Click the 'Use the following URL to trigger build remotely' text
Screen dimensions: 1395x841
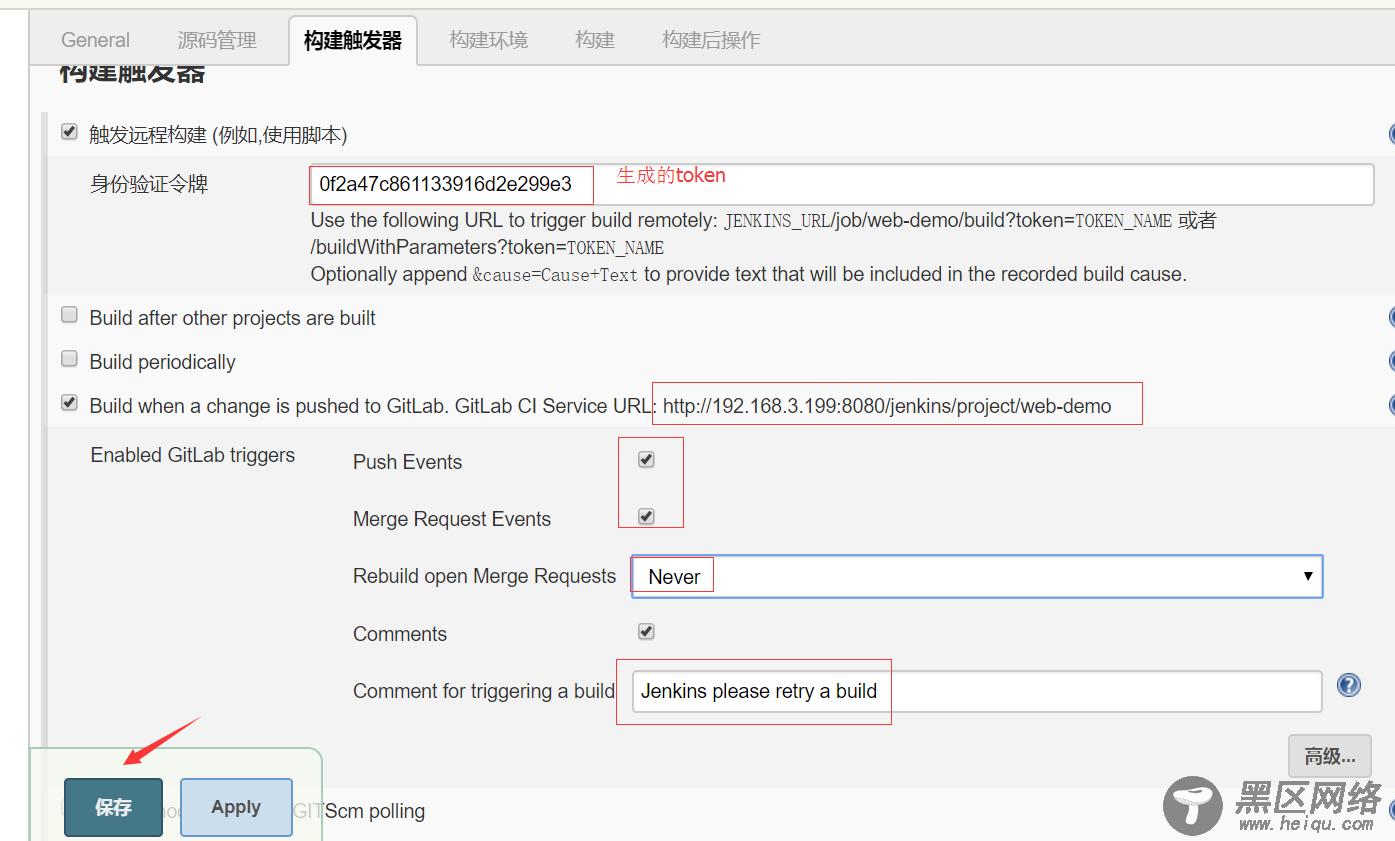point(514,220)
